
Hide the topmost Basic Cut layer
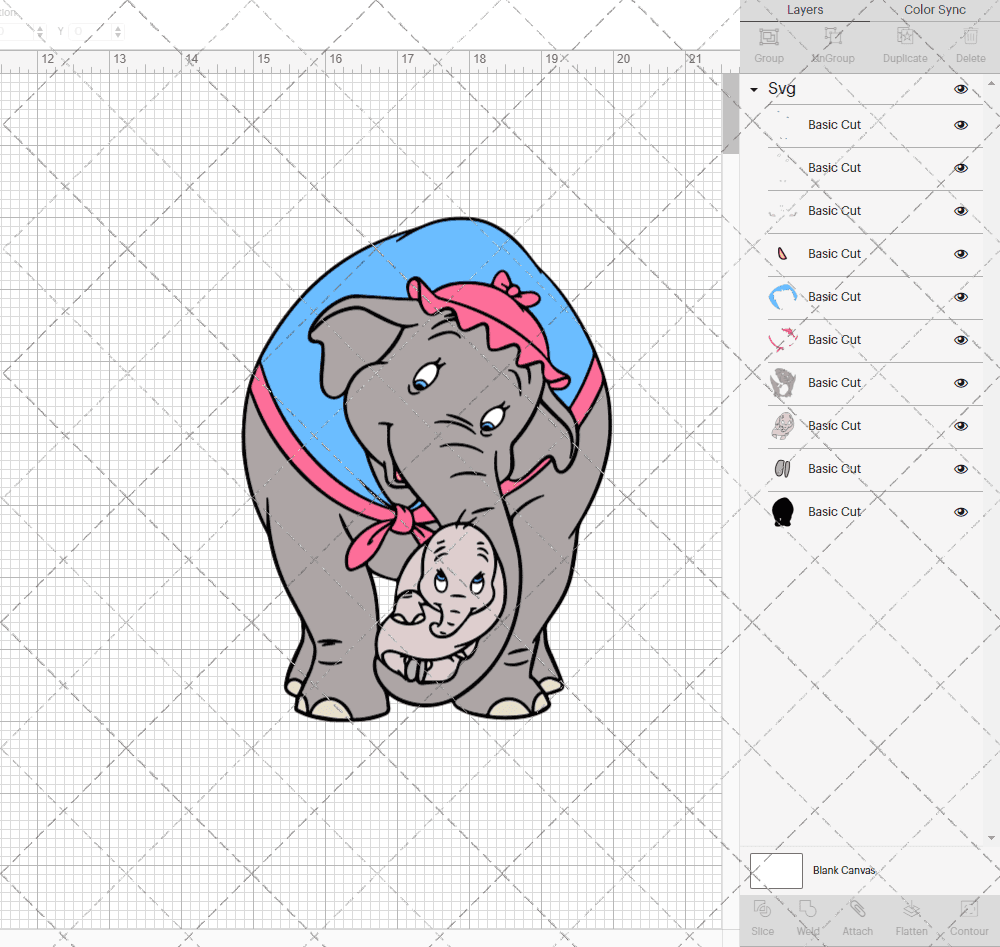(960, 125)
